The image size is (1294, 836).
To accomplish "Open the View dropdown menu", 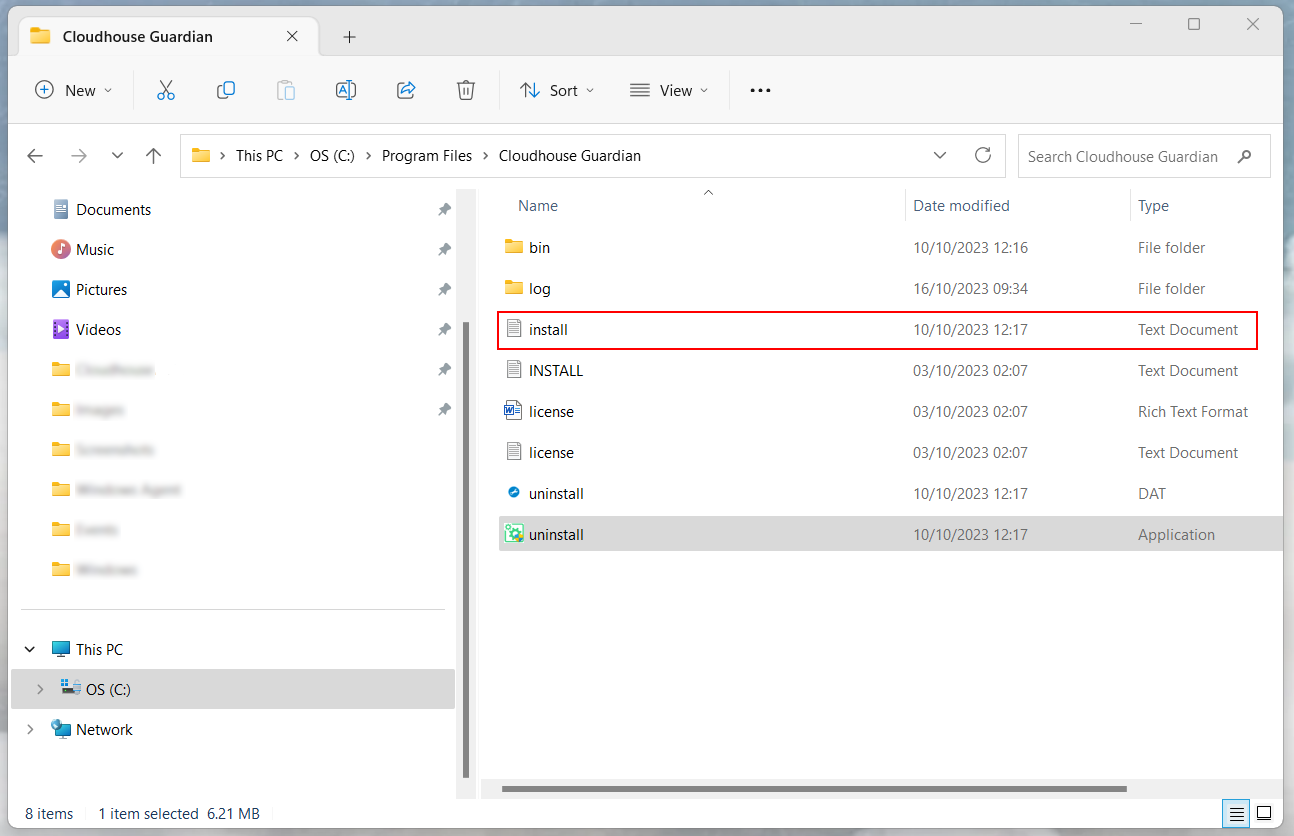I will pyautogui.click(x=669, y=90).
